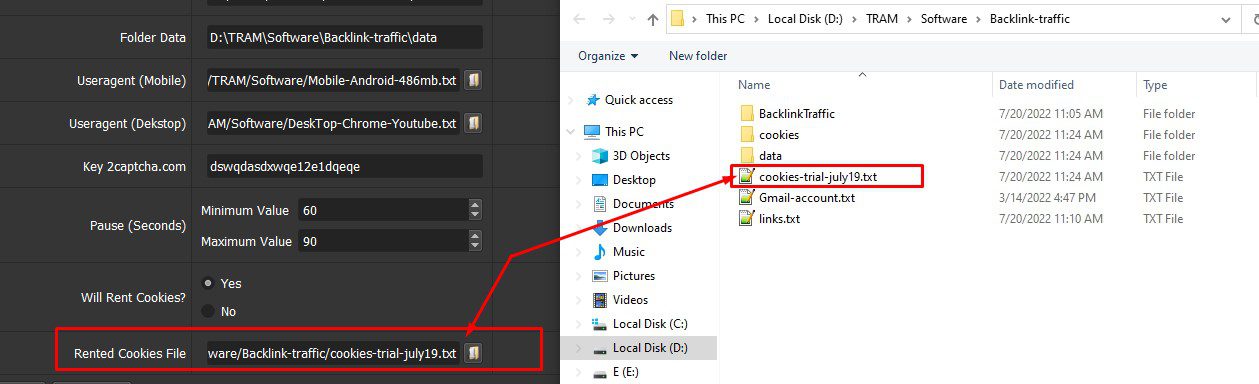Select links.txt file icon

[746, 219]
